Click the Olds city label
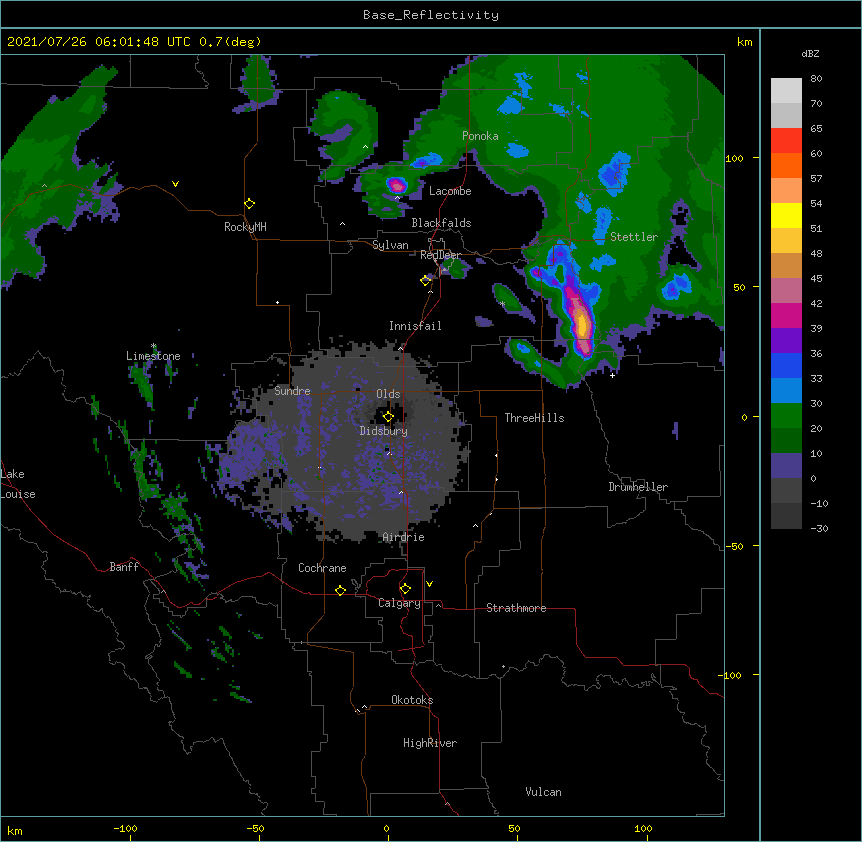862x842 pixels. click(388, 394)
